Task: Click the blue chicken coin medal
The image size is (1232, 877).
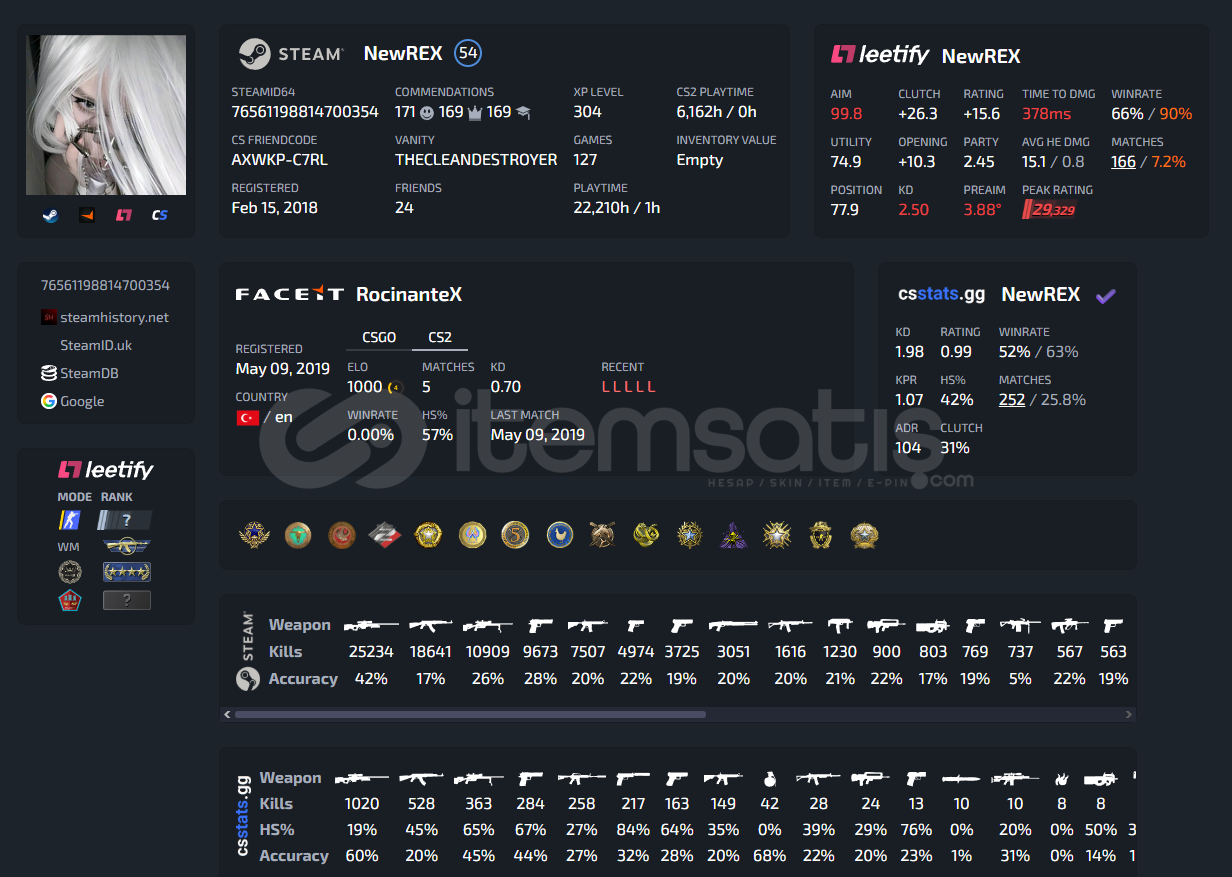Action: [x=560, y=535]
